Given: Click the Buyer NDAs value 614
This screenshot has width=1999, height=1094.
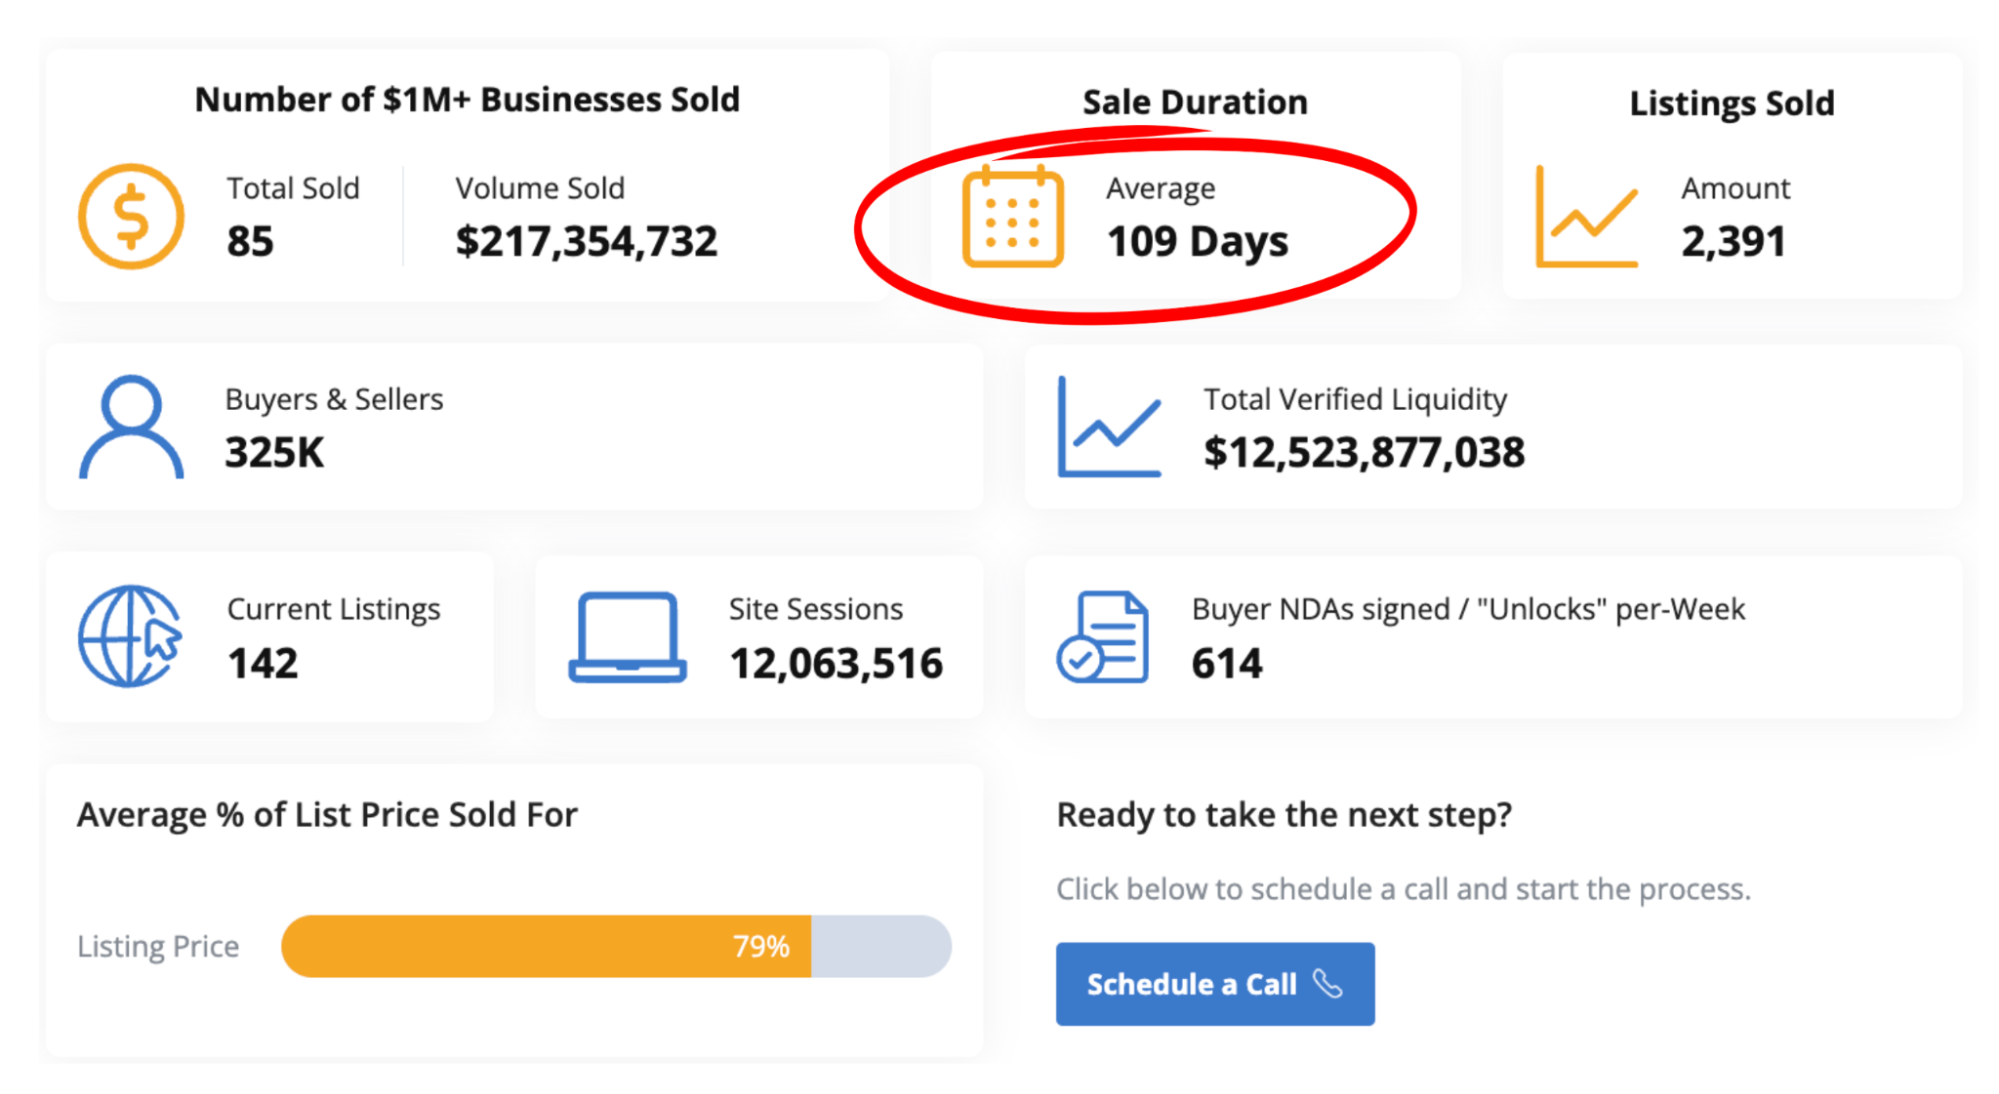Looking at the screenshot, I should tap(1227, 664).
